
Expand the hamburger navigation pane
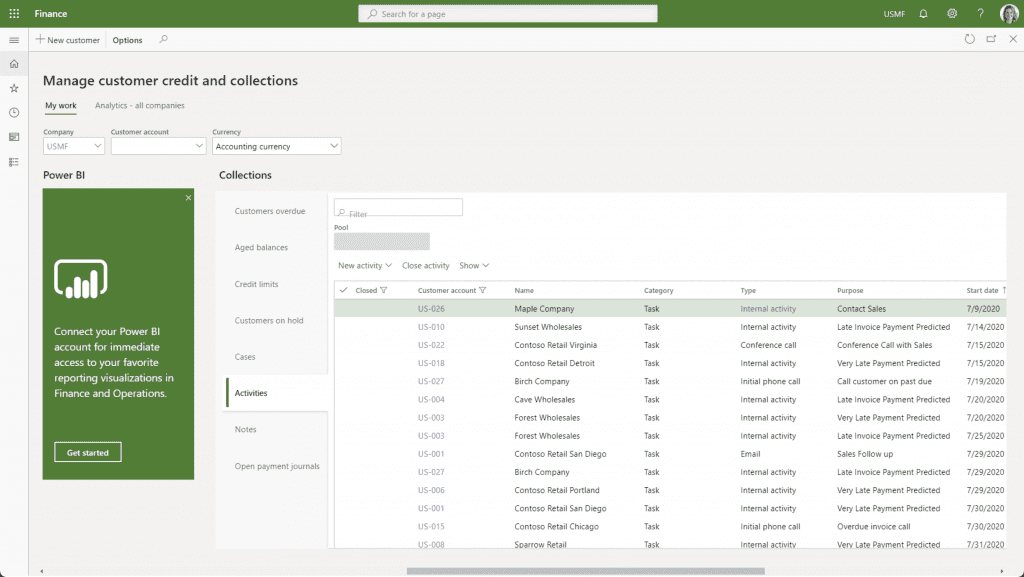click(14, 40)
